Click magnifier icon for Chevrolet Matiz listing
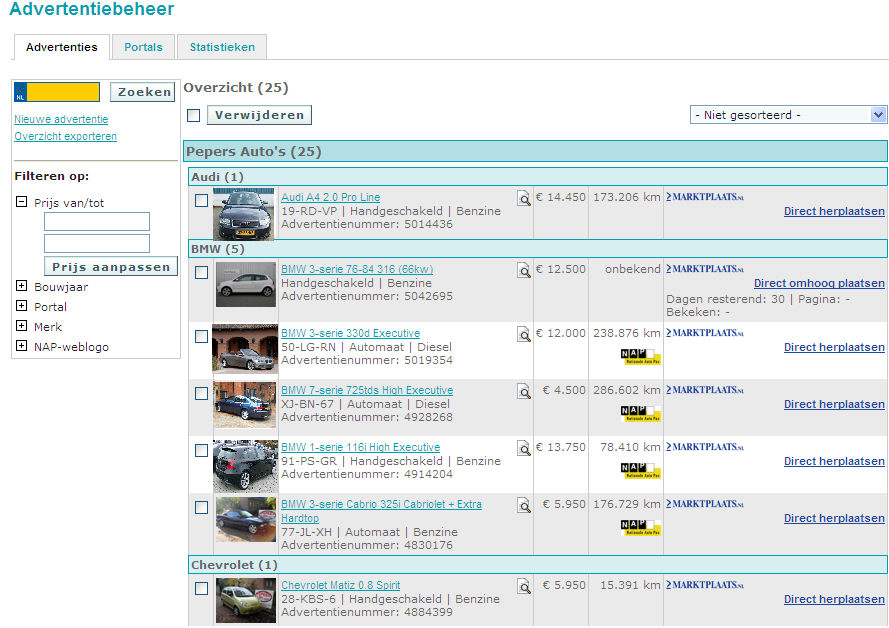Viewport: 889px width, 628px height. point(524,587)
